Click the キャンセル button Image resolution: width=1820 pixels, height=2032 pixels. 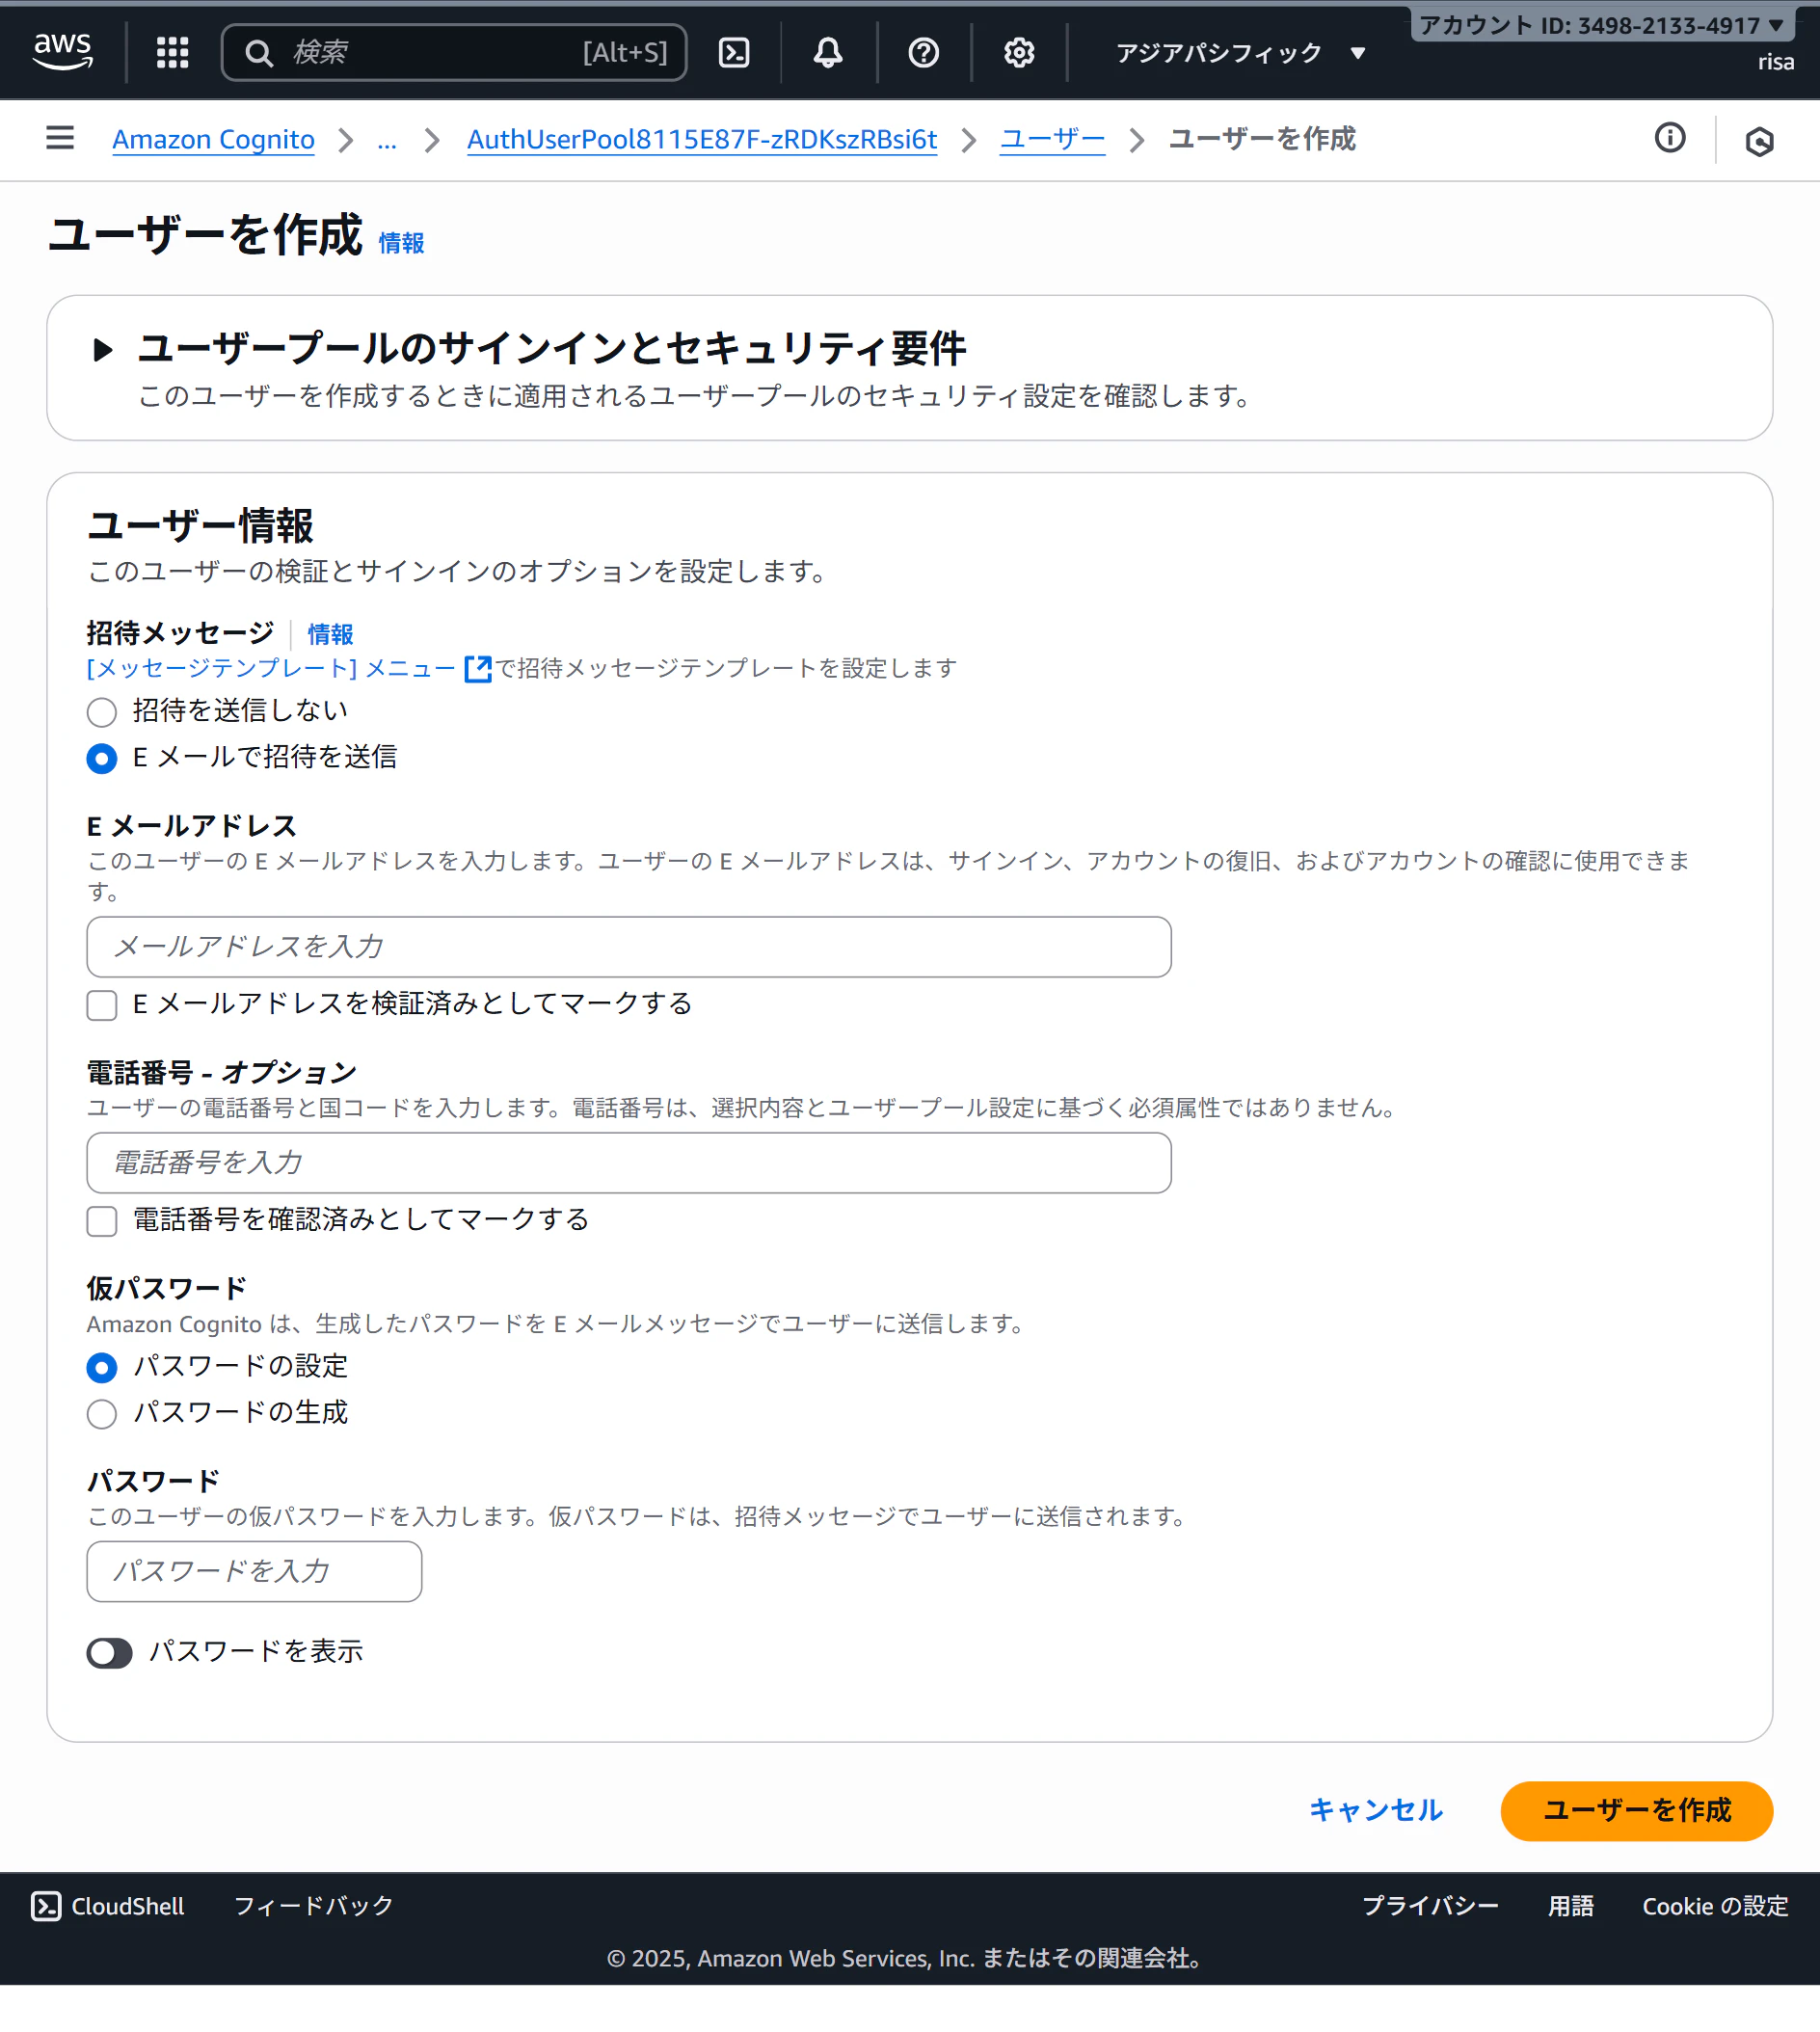[1375, 1810]
